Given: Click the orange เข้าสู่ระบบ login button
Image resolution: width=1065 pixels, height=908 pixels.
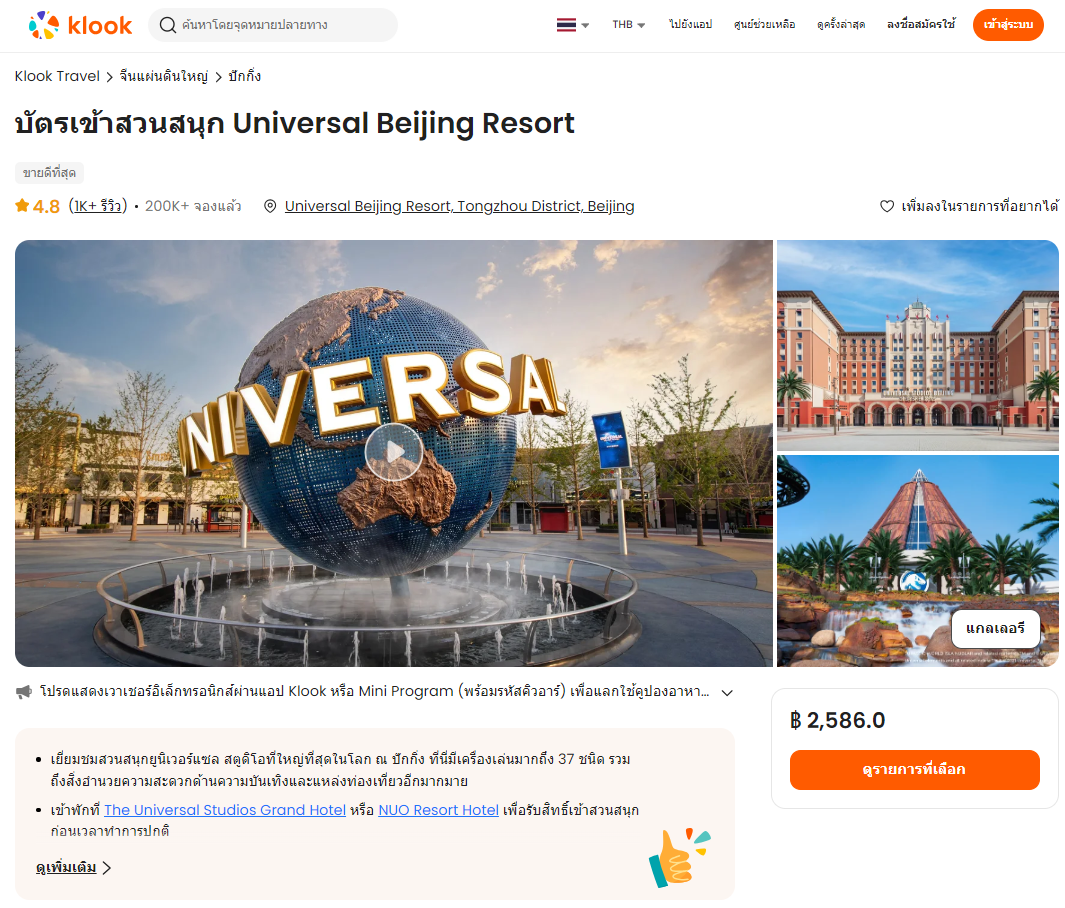Looking at the screenshot, I should click(1008, 25).
